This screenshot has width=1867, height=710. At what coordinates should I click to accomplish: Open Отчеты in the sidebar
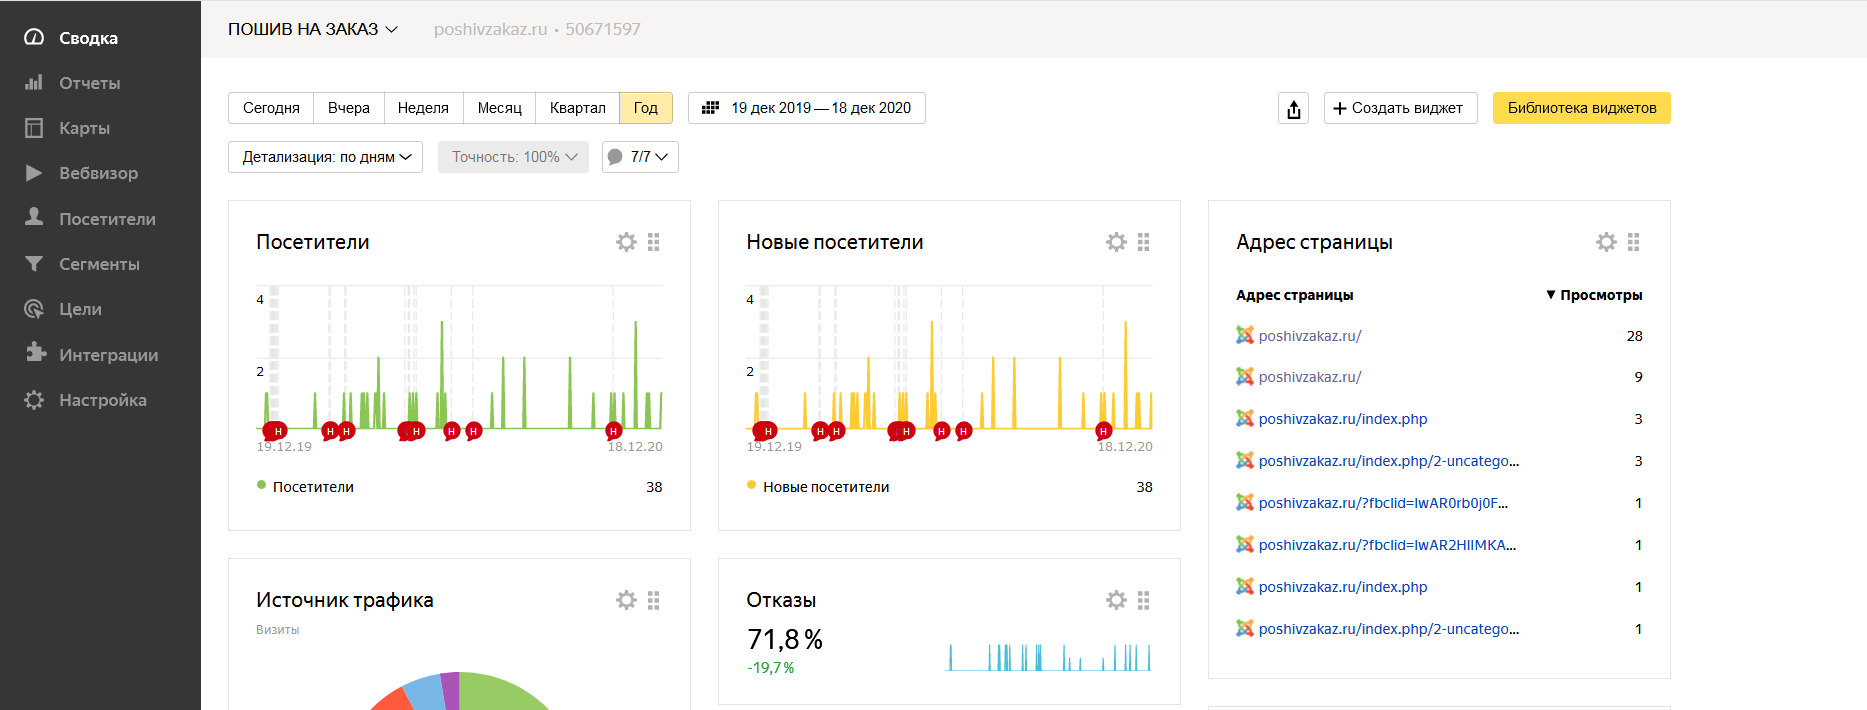pyautogui.click(x=89, y=83)
